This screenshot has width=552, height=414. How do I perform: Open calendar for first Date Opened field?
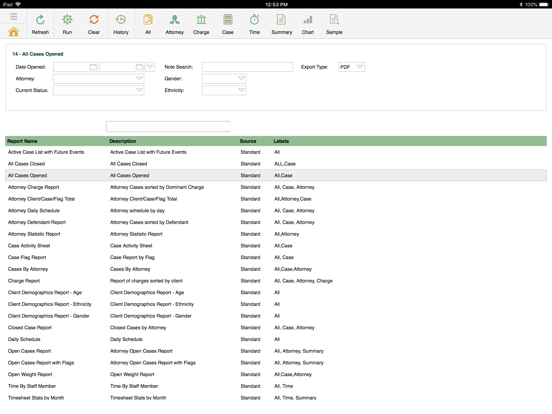click(x=93, y=67)
